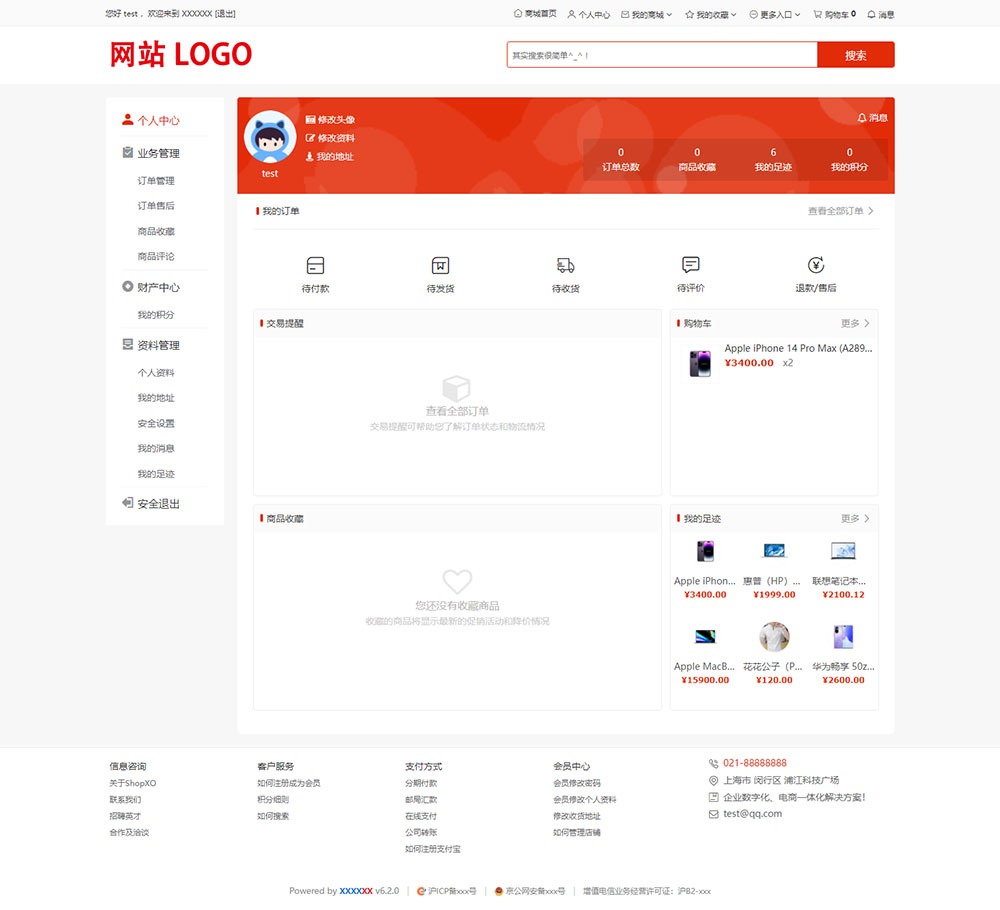This screenshot has width=1000, height=910.
Task: Expand the 更多入口 top dropdown
Action: click(775, 14)
